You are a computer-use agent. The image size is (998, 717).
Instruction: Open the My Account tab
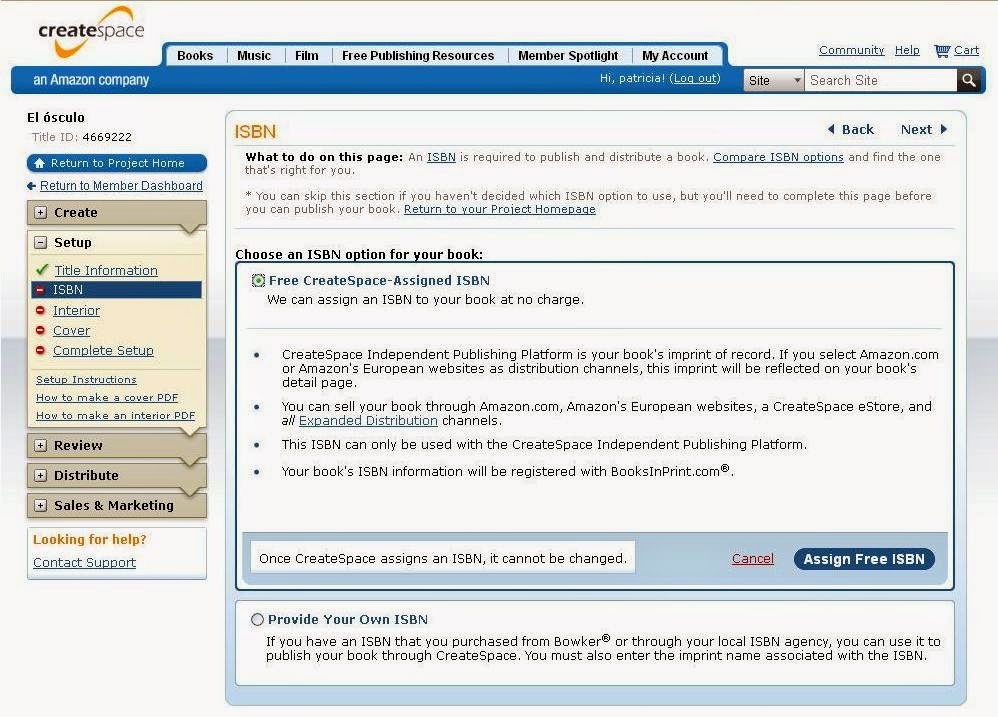click(x=675, y=55)
